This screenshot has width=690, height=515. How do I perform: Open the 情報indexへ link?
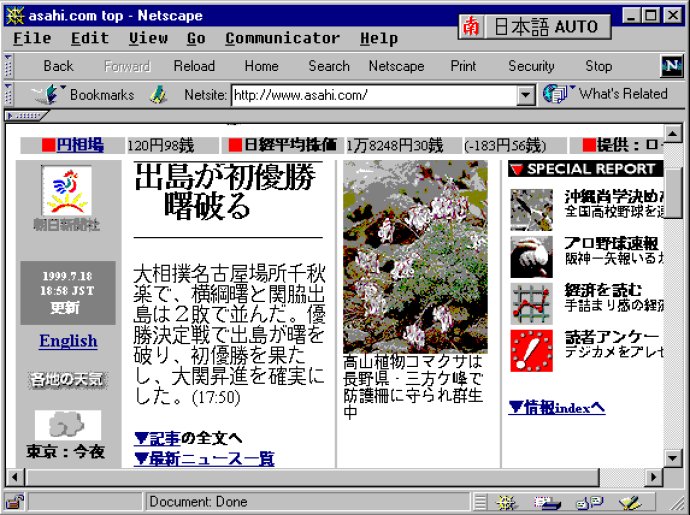[557, 407]
